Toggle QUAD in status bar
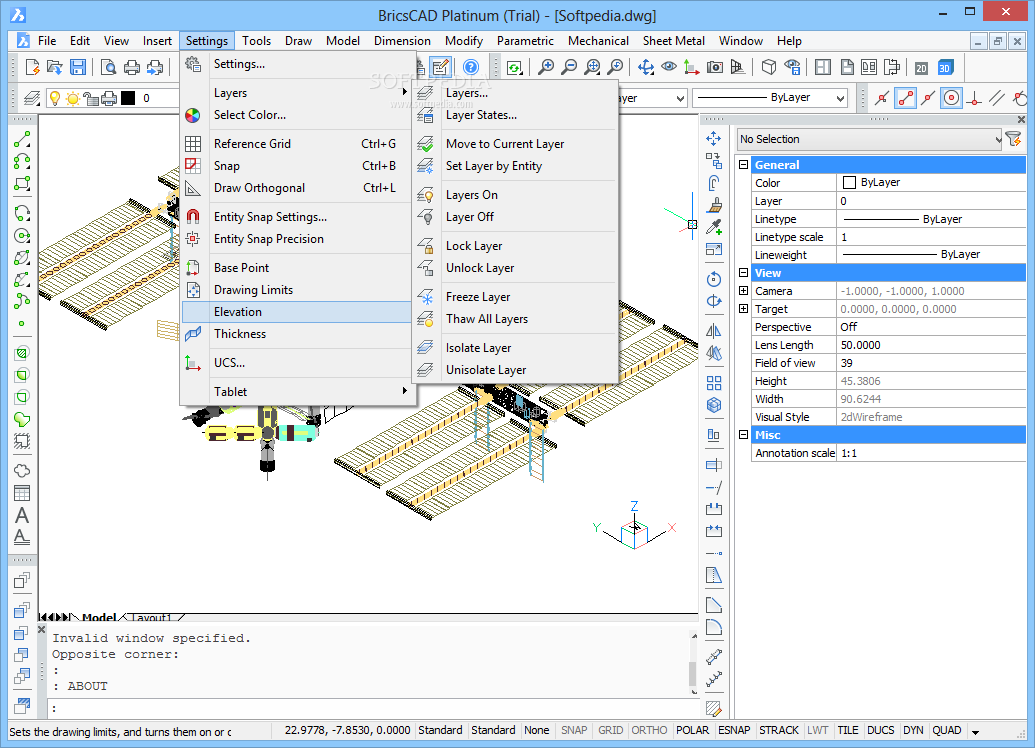The height and width of the screenshot is (748, 1035). 947,730
